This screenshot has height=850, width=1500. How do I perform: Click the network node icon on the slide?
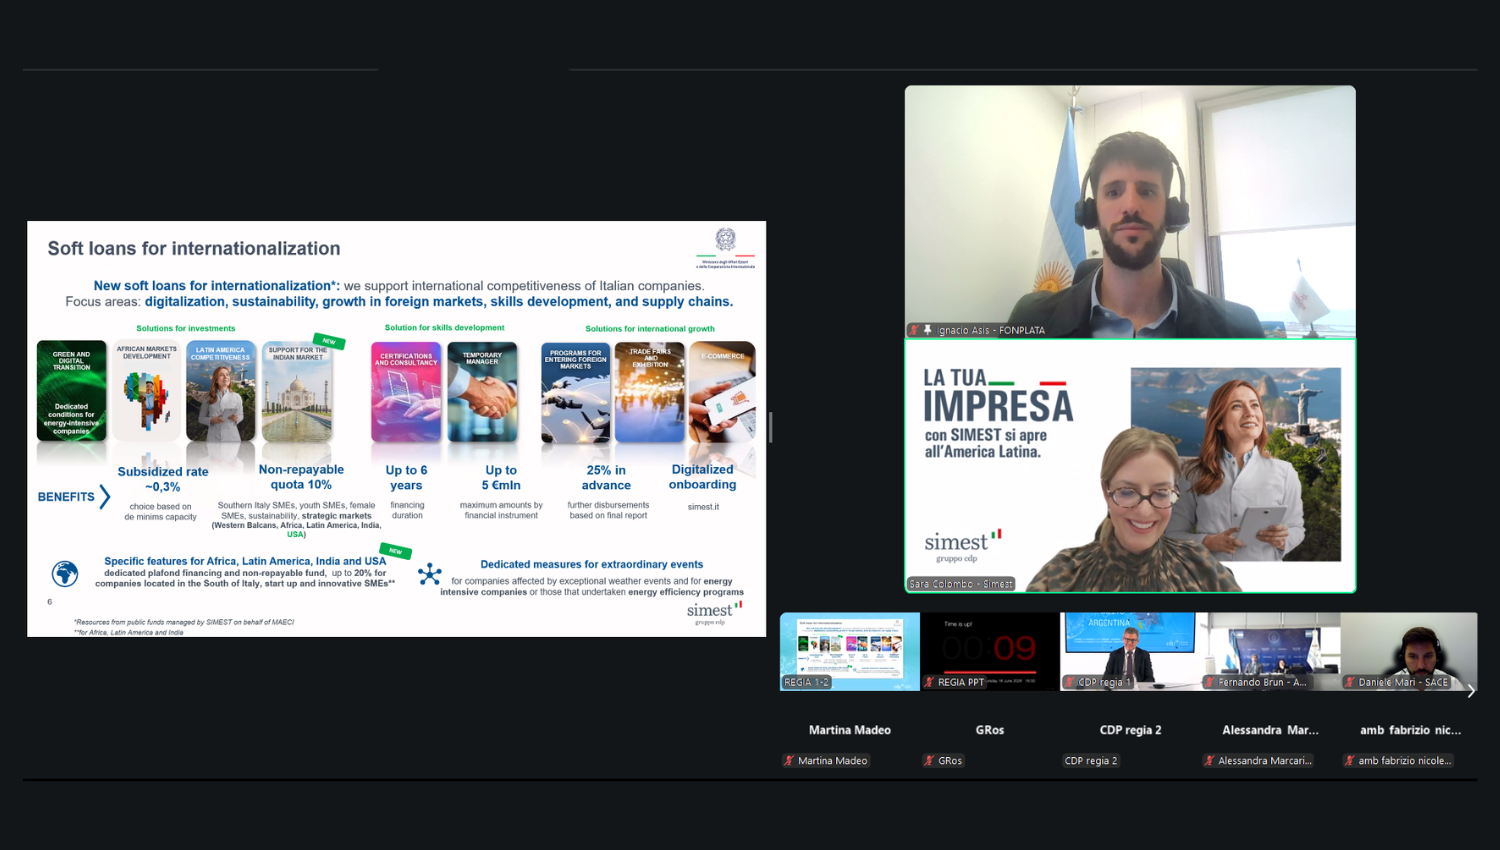[x=430, y=574]
